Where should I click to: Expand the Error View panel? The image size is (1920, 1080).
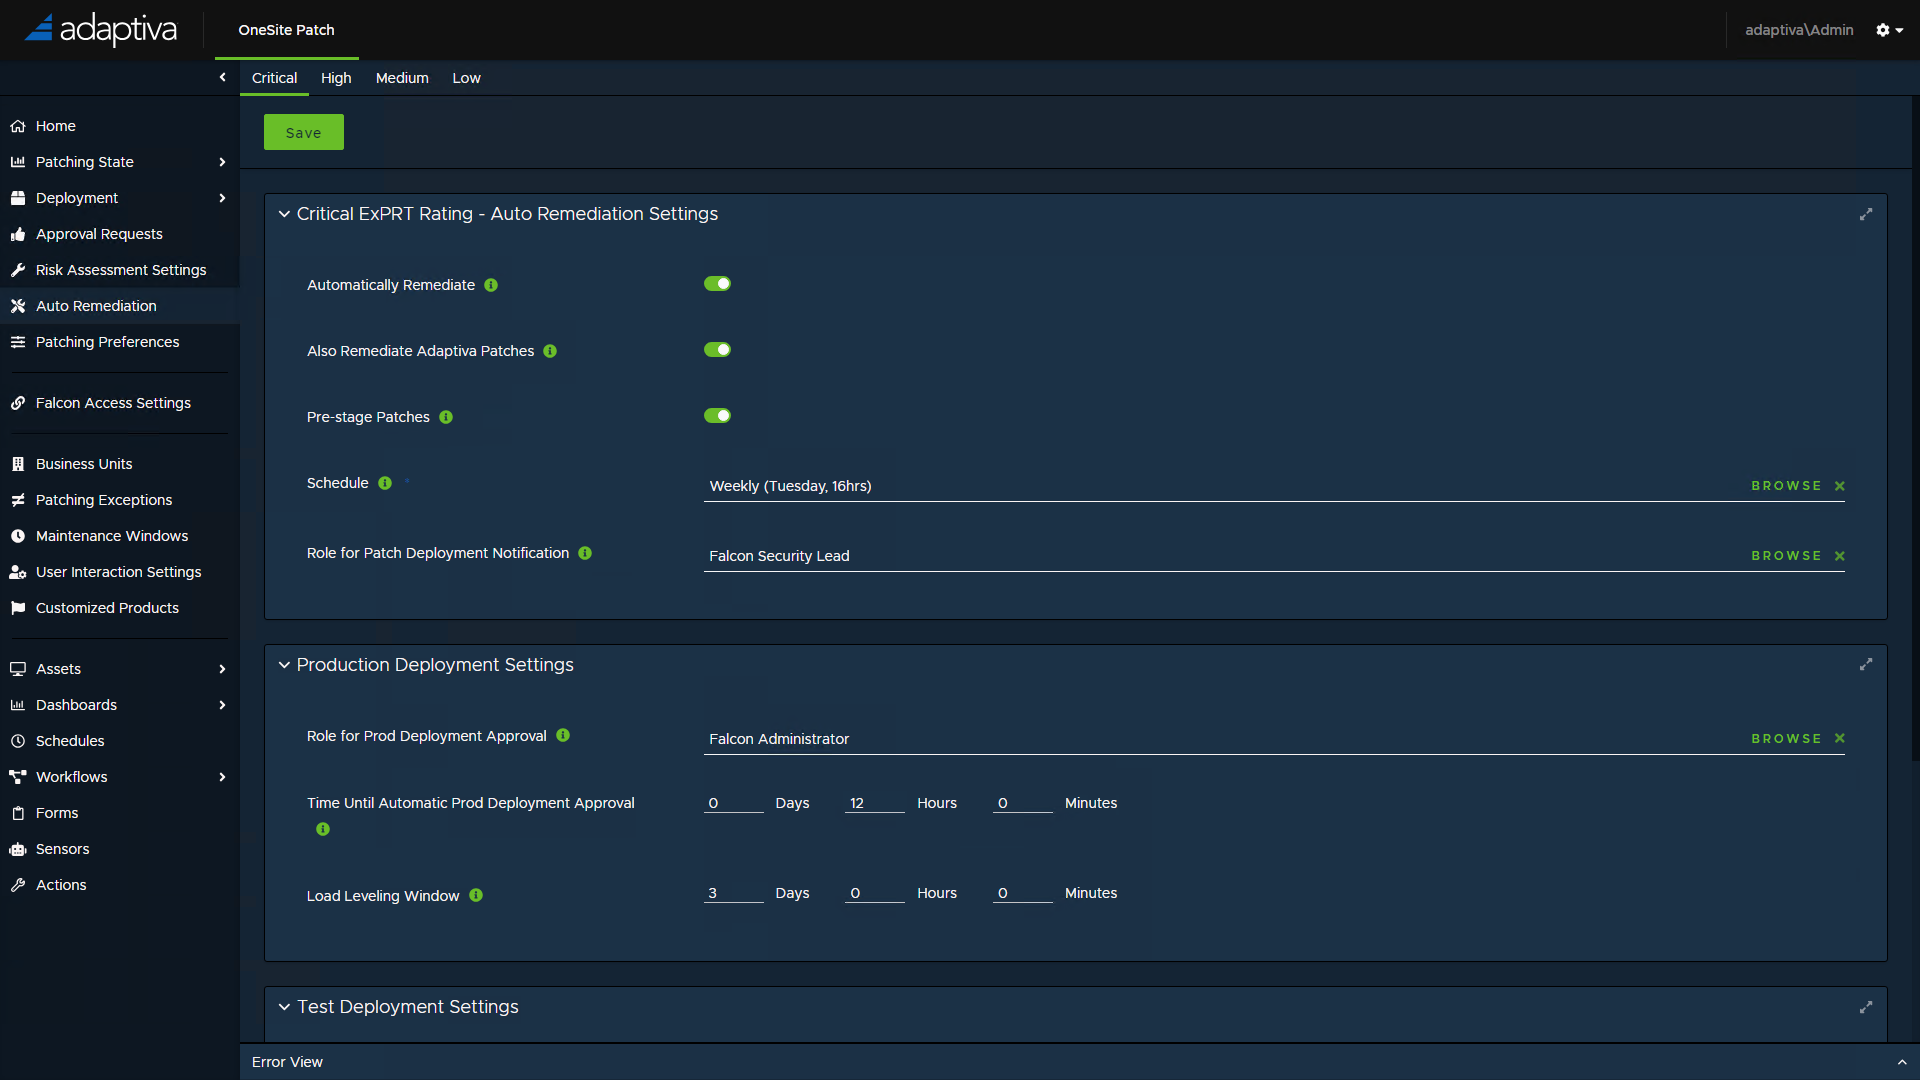(1901, 1062)
